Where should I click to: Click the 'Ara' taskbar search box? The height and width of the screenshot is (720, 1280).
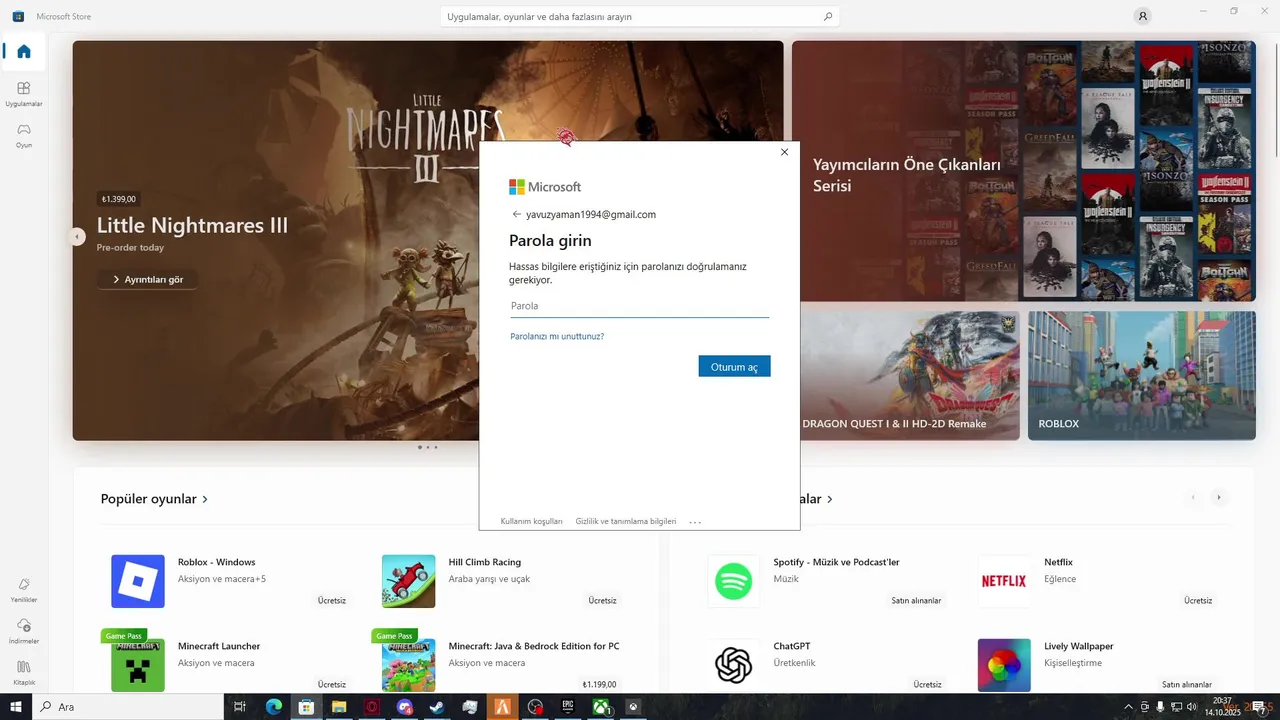128,707
